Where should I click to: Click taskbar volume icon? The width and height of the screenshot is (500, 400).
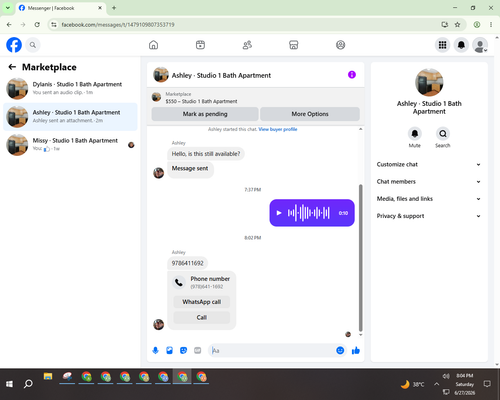[446, 376]
